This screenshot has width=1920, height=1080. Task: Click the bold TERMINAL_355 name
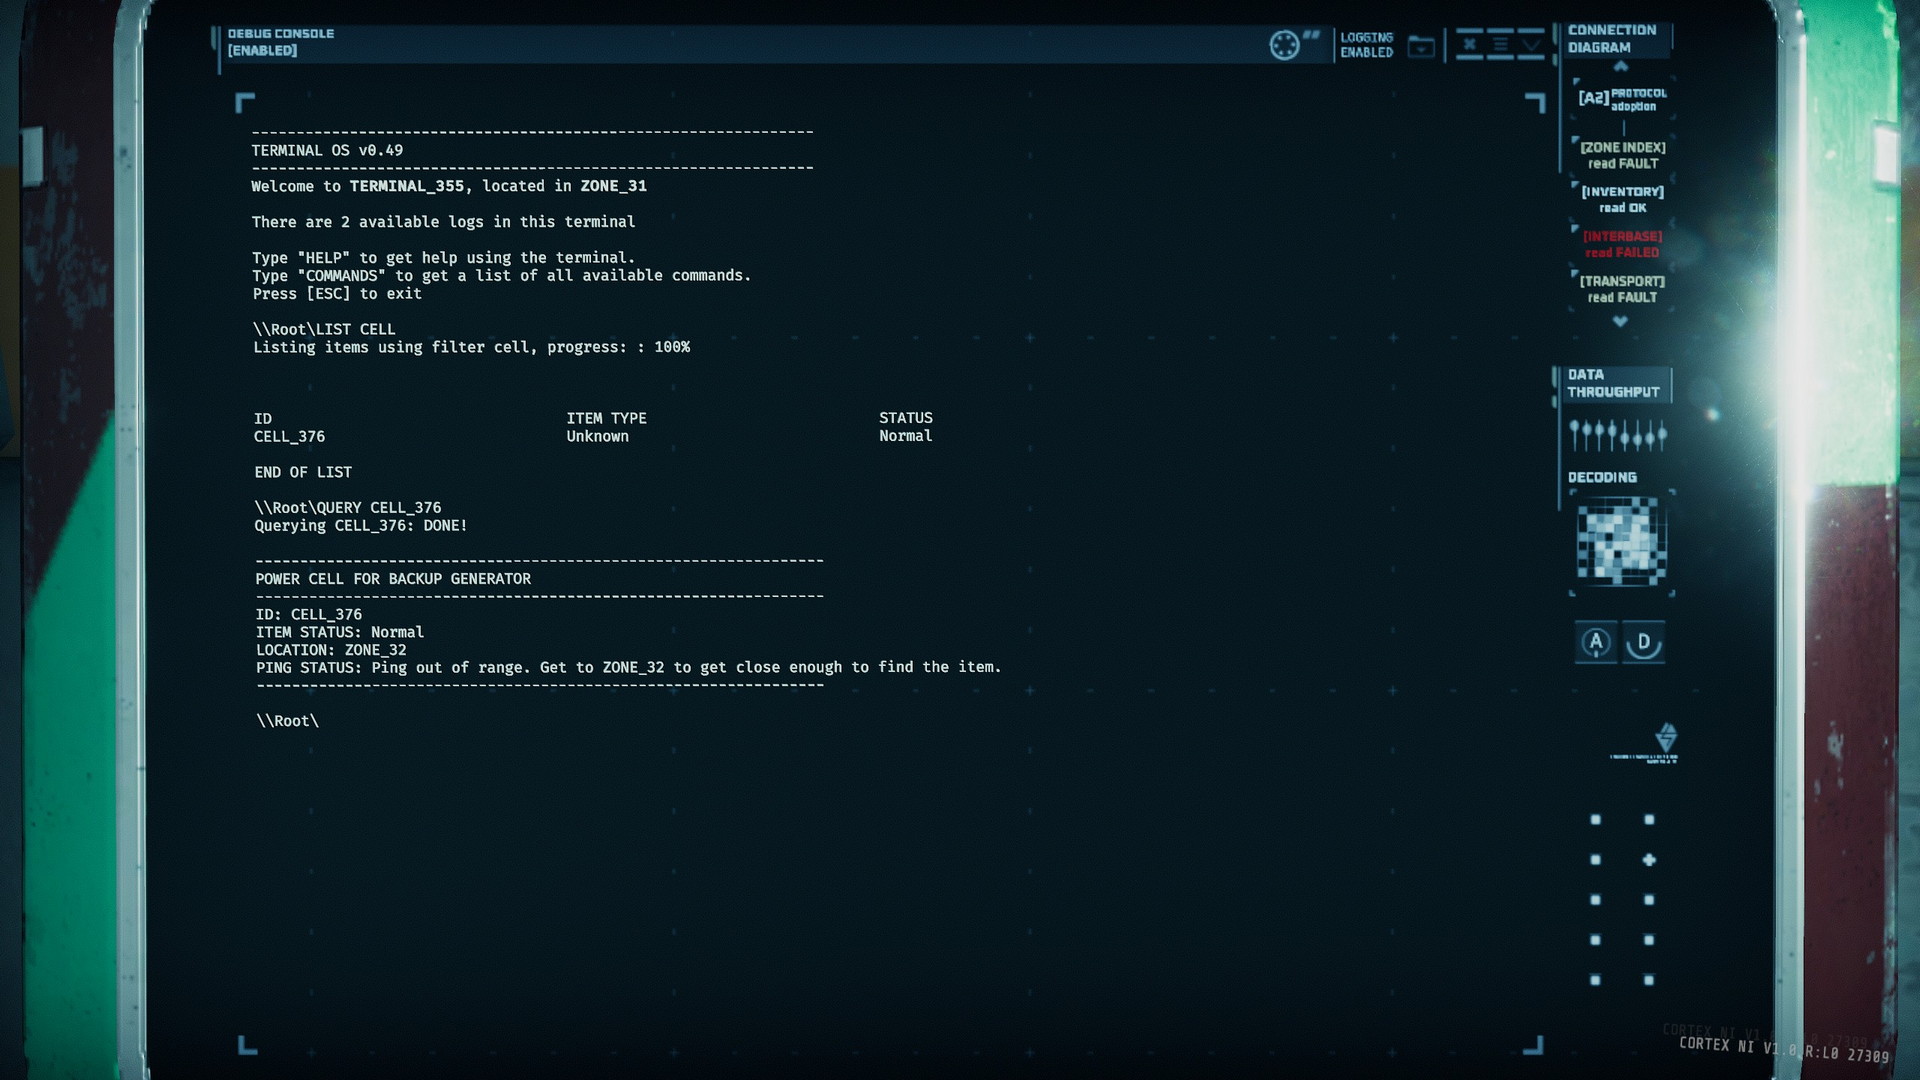coord(406,186)
